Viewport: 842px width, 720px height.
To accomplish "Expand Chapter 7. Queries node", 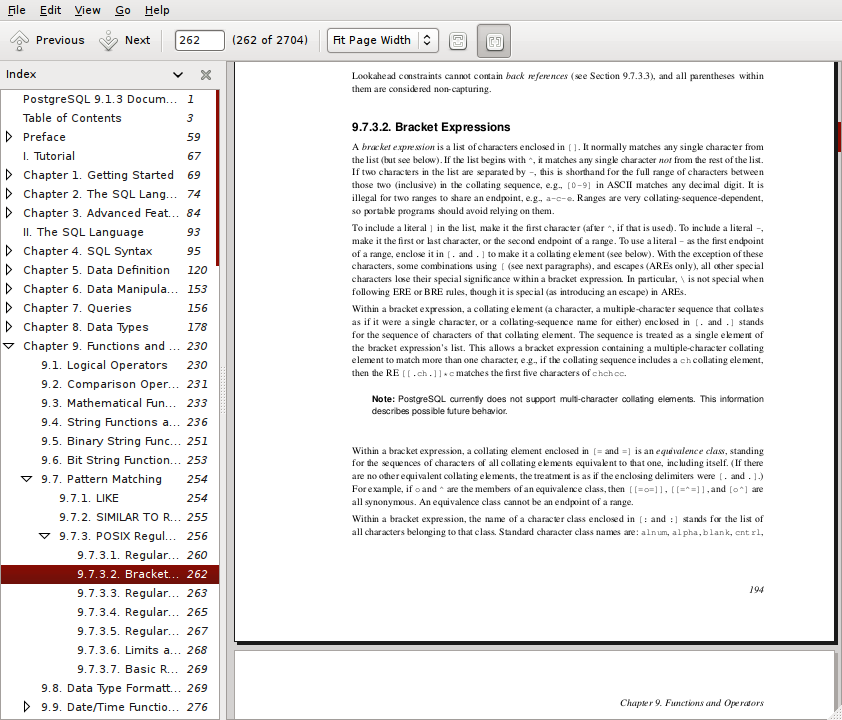I will [x=9, y=308].
